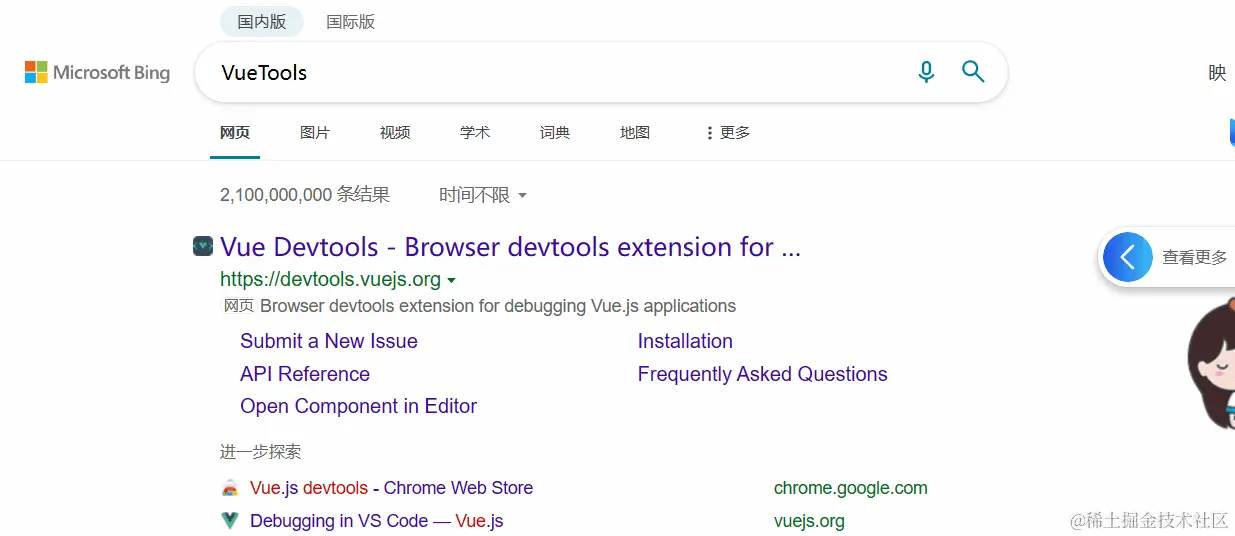Switch to 国内版 tab
The height and width of the screenshot is (536, 1235).
(x=262, y=21)
